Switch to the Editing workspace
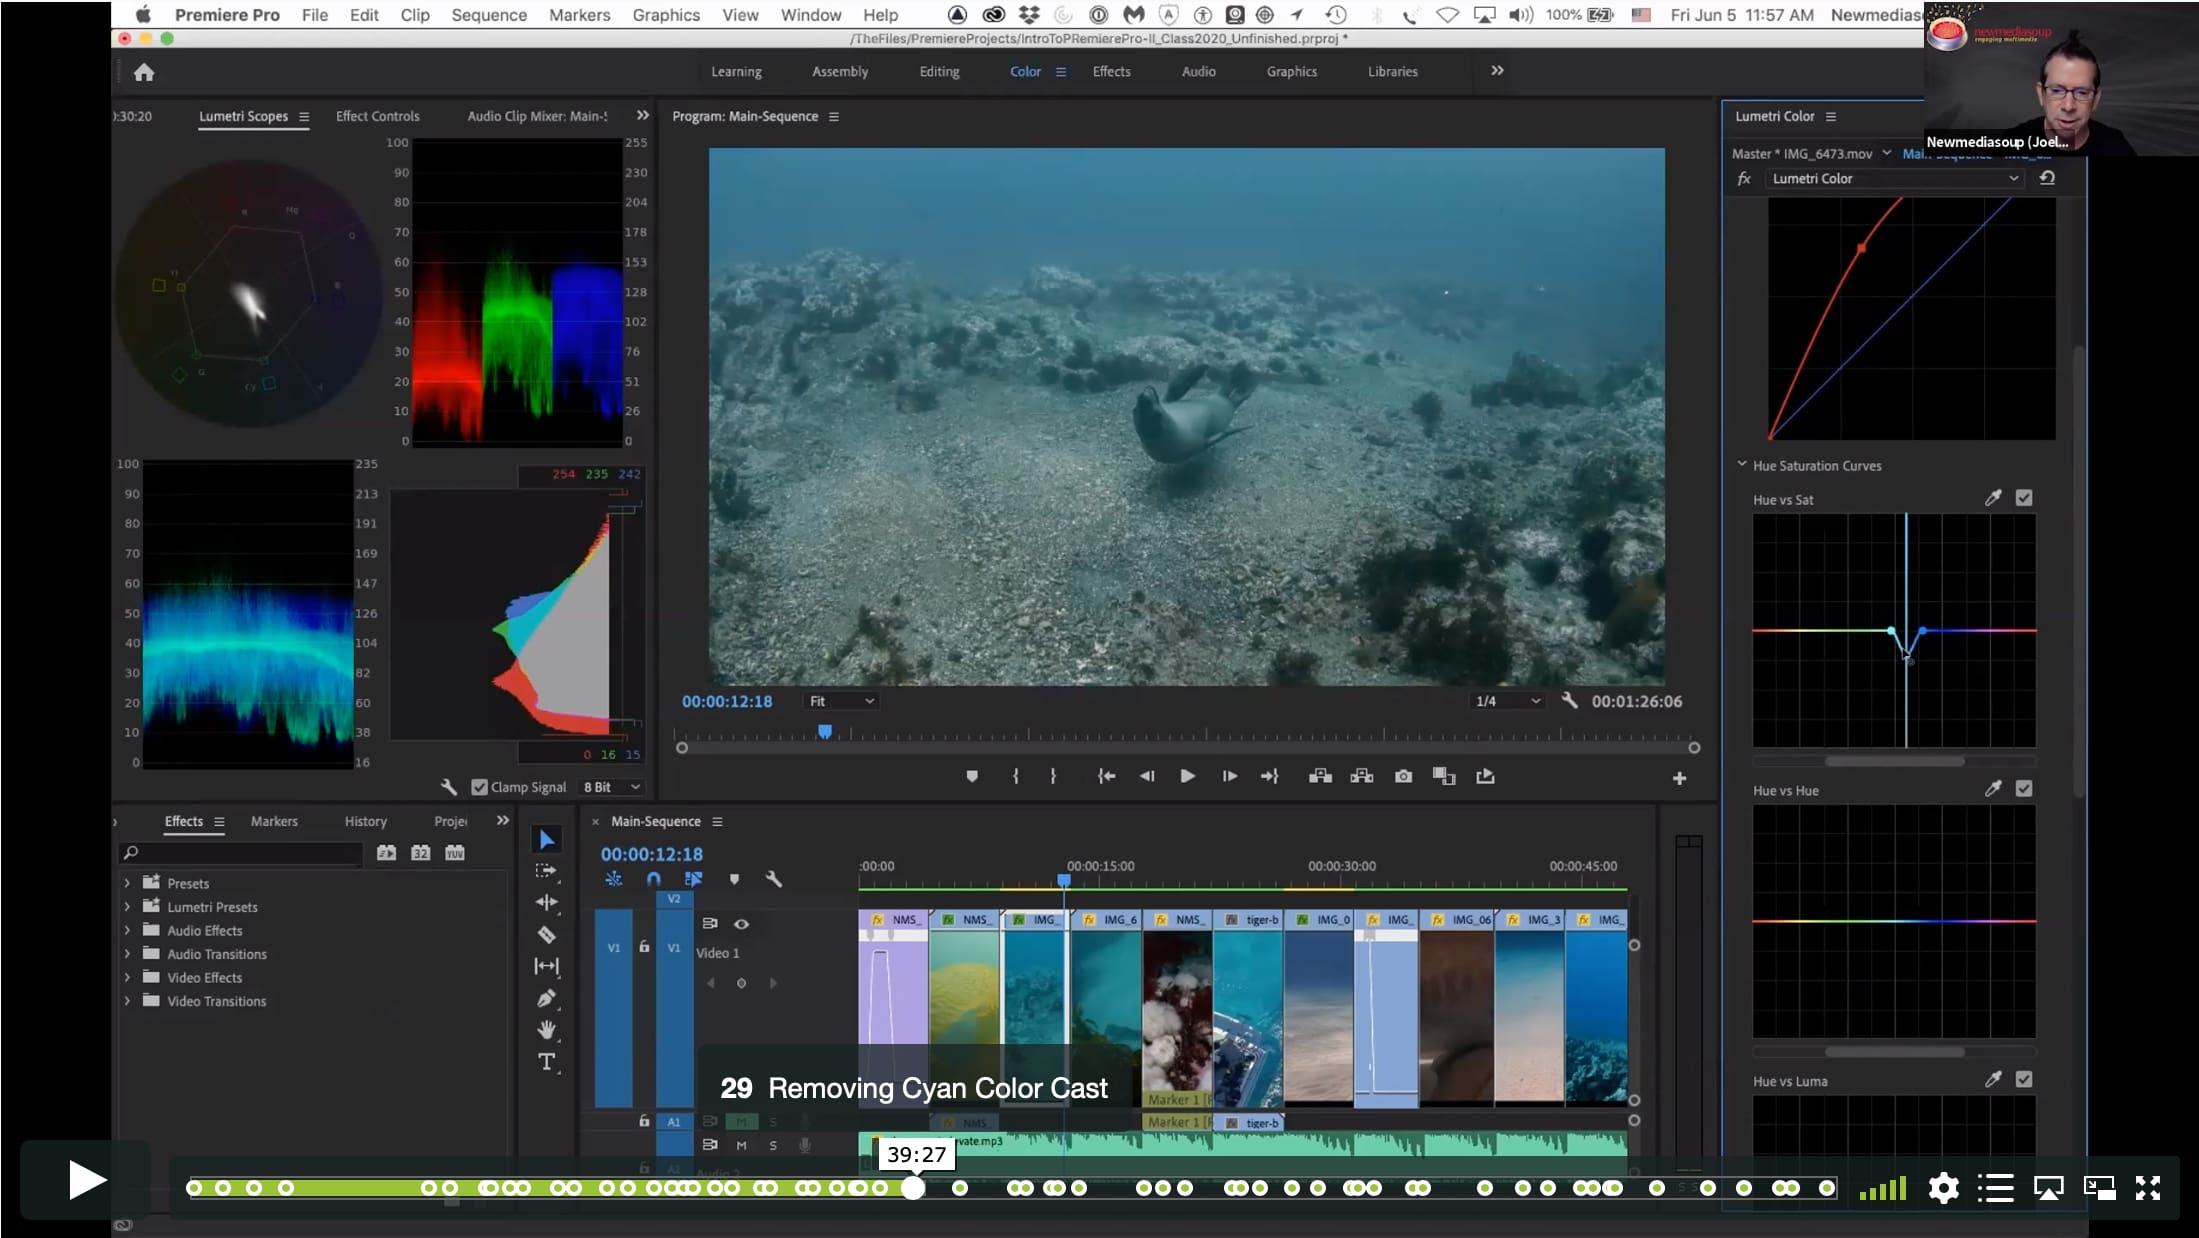This screenshot has width=2199, height=1238. pos(939,72)
